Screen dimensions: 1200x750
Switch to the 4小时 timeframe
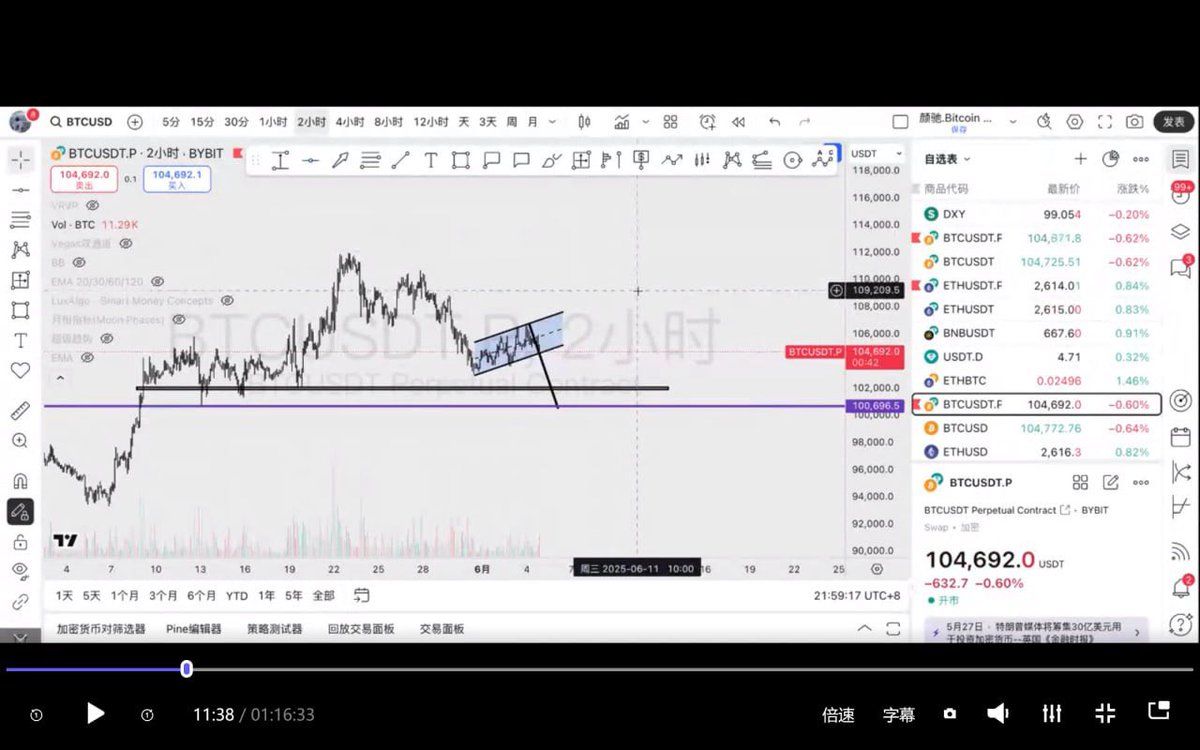(349, 122)
